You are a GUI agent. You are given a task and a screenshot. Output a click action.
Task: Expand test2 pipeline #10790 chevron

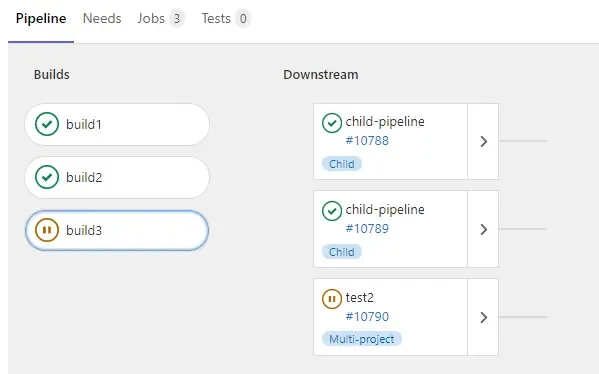483,317
